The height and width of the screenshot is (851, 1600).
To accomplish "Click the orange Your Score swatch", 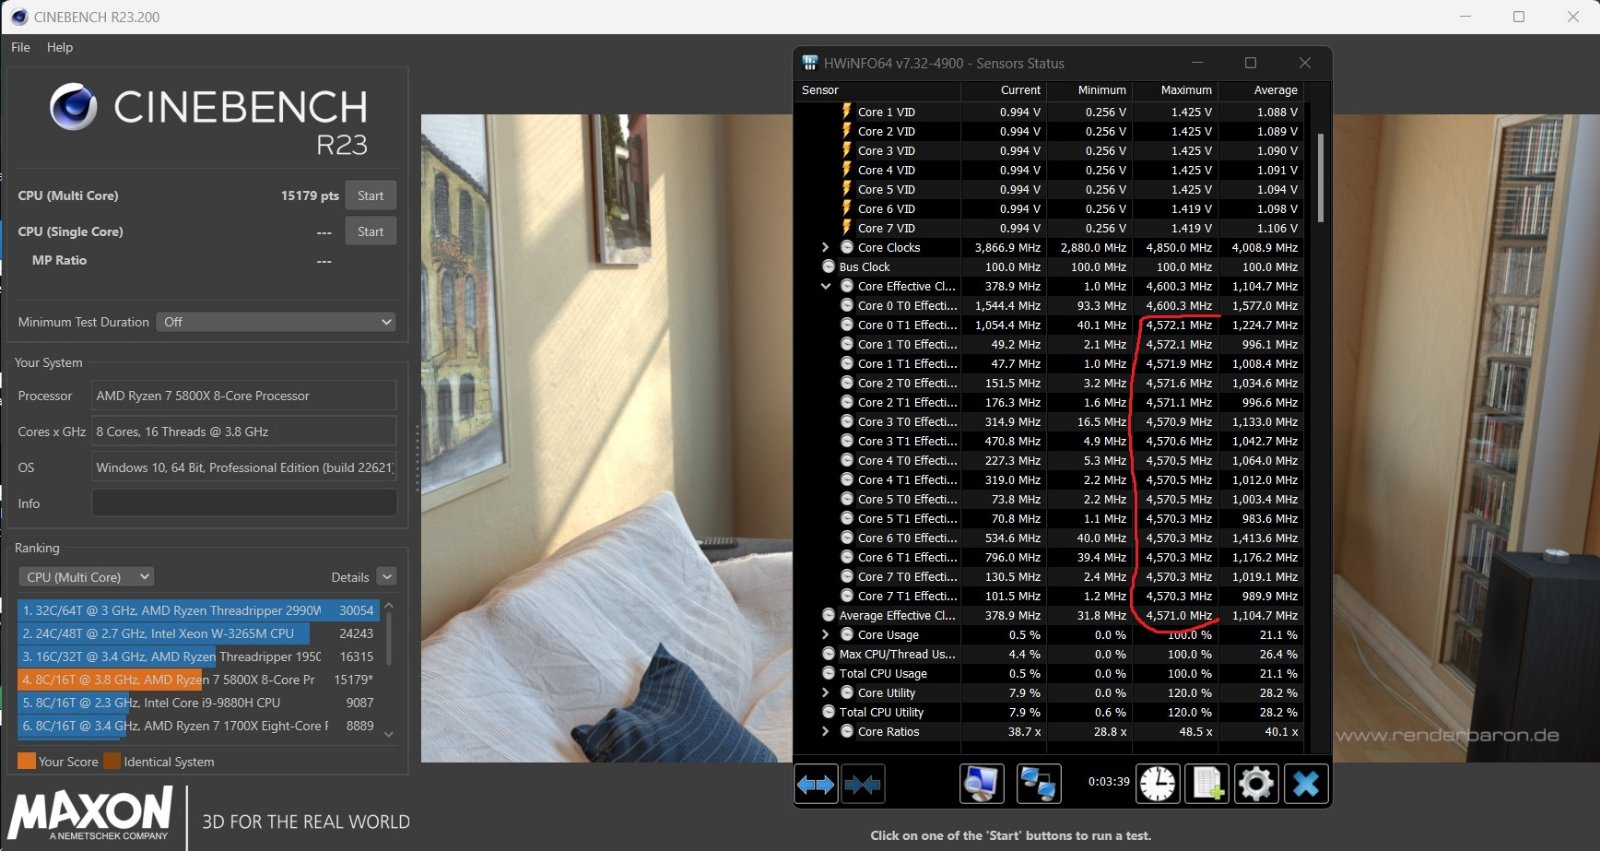I will click(x=27, y=761).
